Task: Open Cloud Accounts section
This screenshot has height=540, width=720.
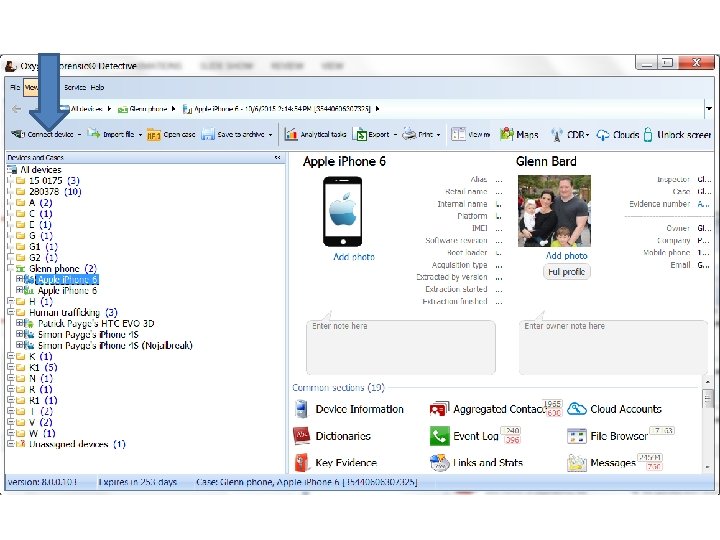Action: point(614,409)
